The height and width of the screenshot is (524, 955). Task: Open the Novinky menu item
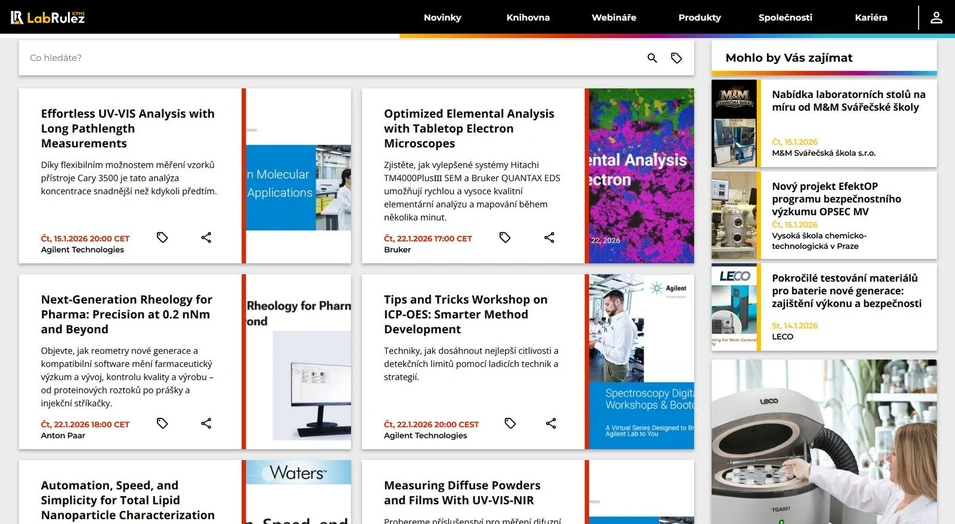pyautogui.click(x=442, y=18)
